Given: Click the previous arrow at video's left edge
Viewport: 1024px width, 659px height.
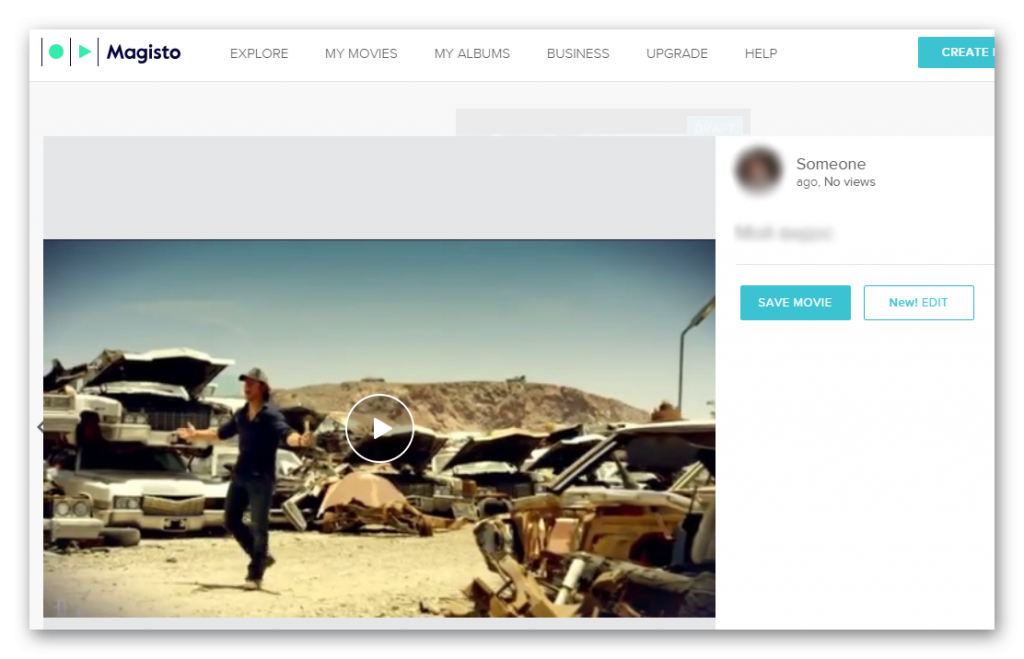Looking at the screenshot, I should point(40,428).
